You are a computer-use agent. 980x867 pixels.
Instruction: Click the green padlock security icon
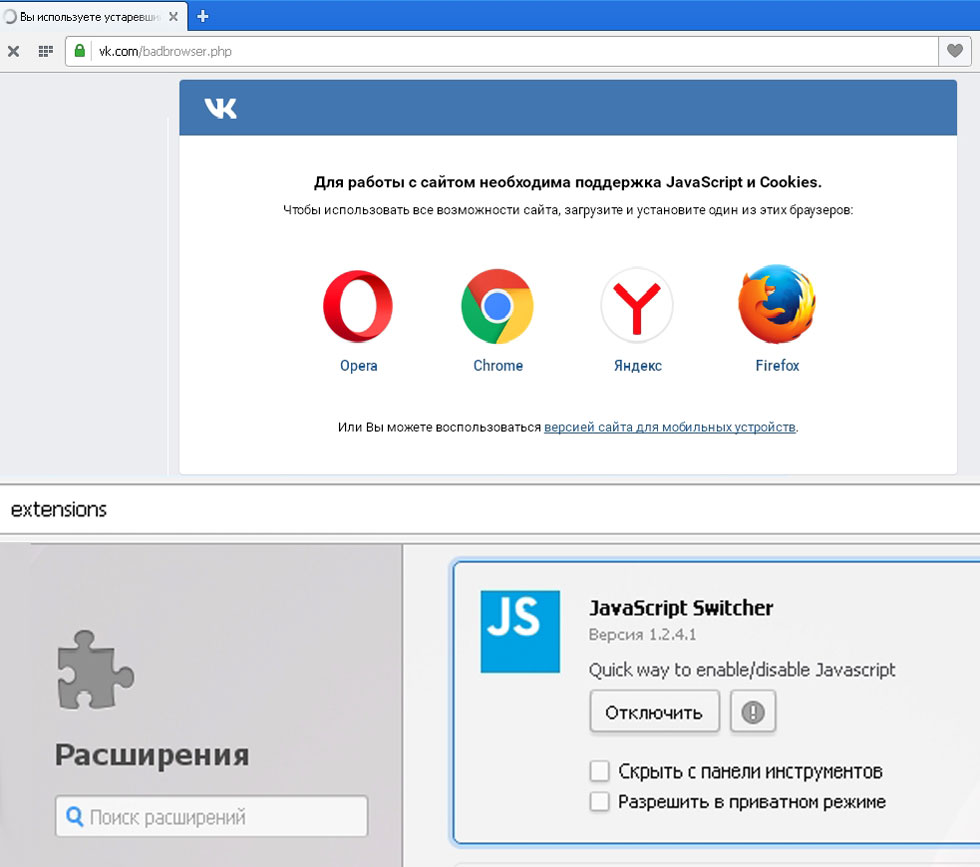click(79, 51)
